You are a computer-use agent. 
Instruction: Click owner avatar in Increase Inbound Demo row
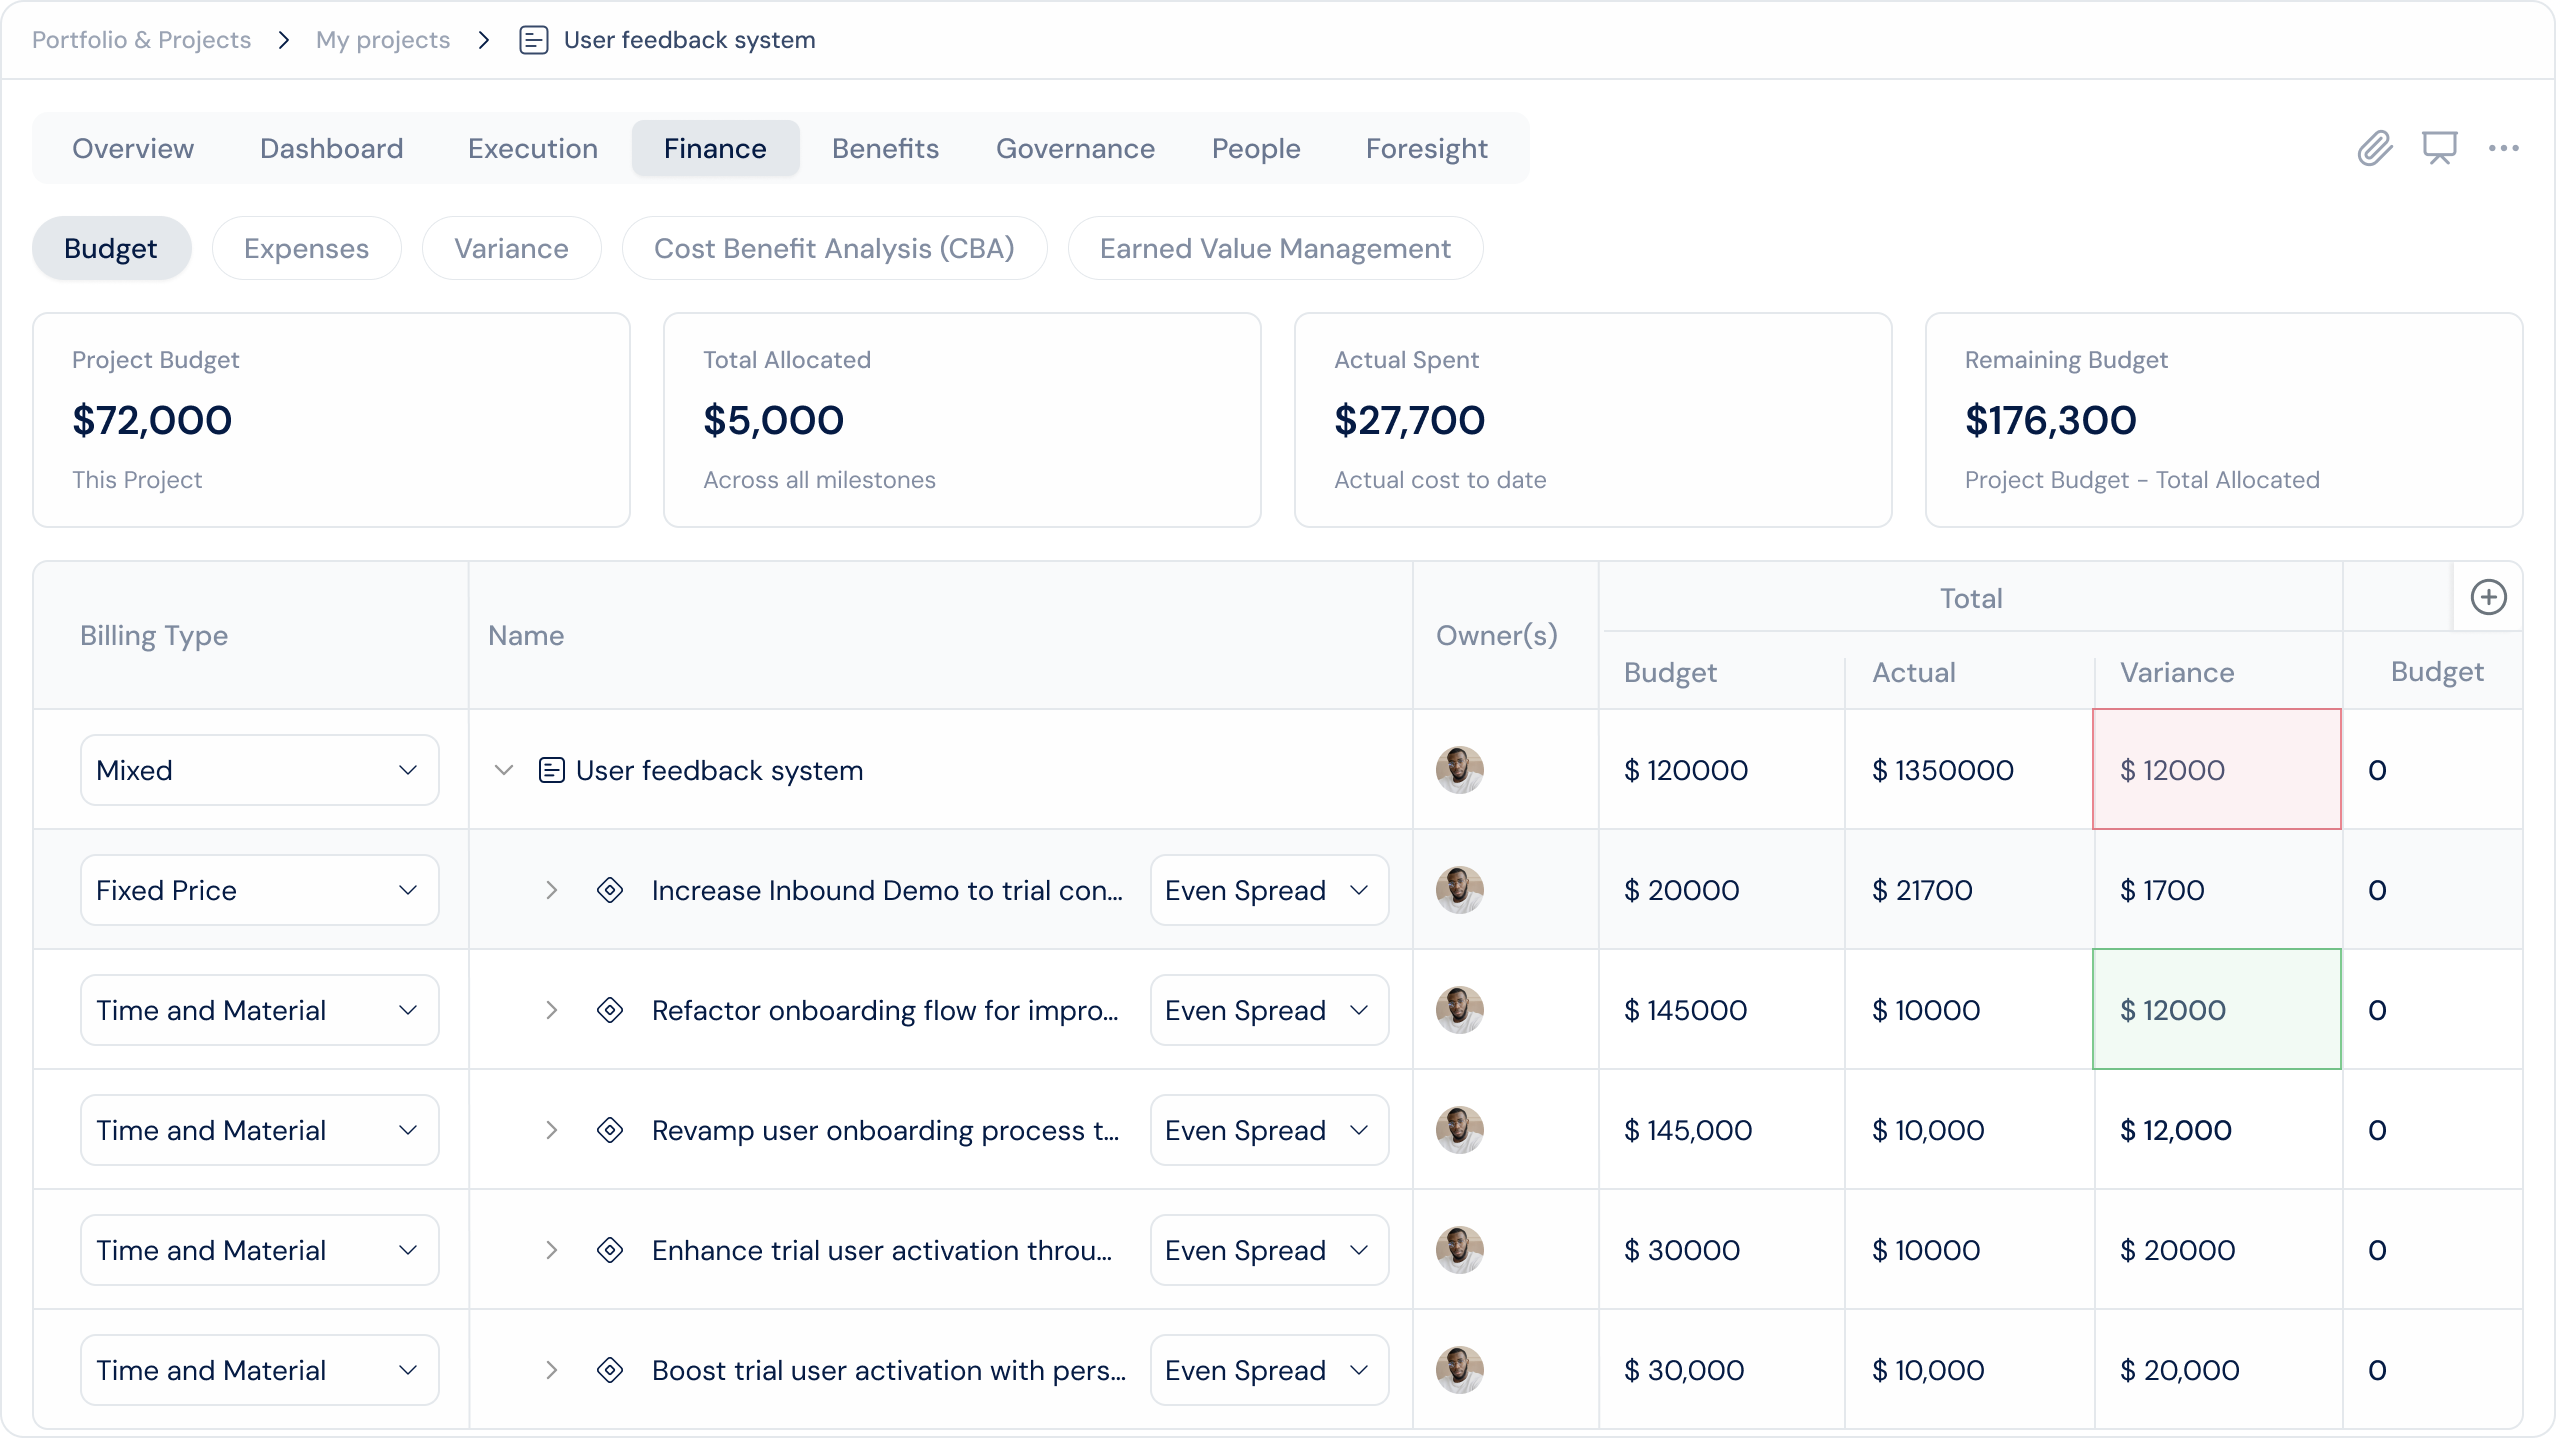click(x=1460, y=890)
